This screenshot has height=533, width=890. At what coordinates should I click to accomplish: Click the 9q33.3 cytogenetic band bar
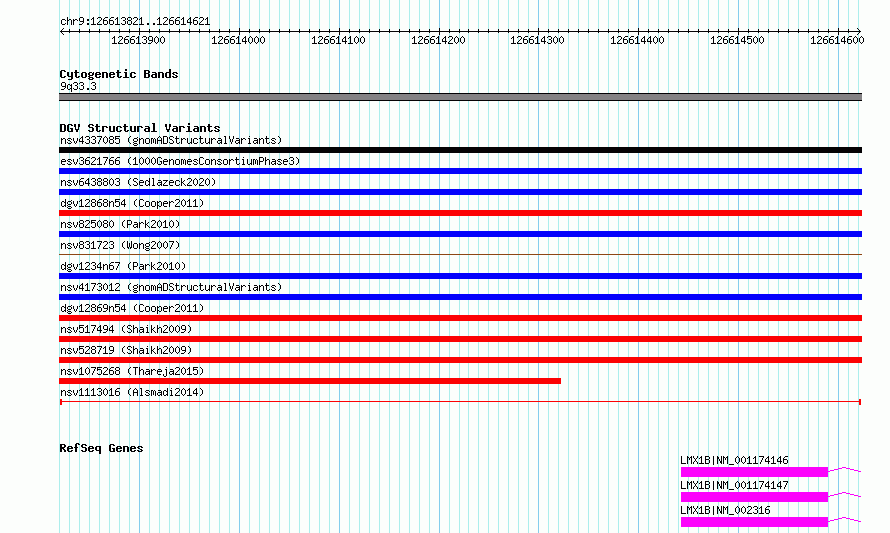click(460, 97)
